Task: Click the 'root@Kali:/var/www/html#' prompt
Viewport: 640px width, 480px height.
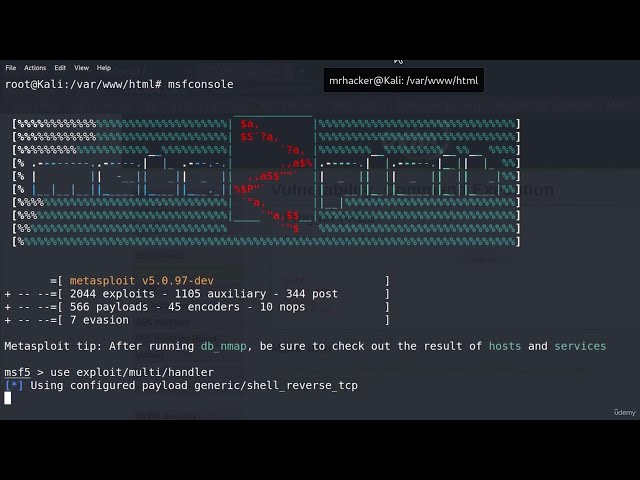Action: pyautogui.click(x=83, y=84)
